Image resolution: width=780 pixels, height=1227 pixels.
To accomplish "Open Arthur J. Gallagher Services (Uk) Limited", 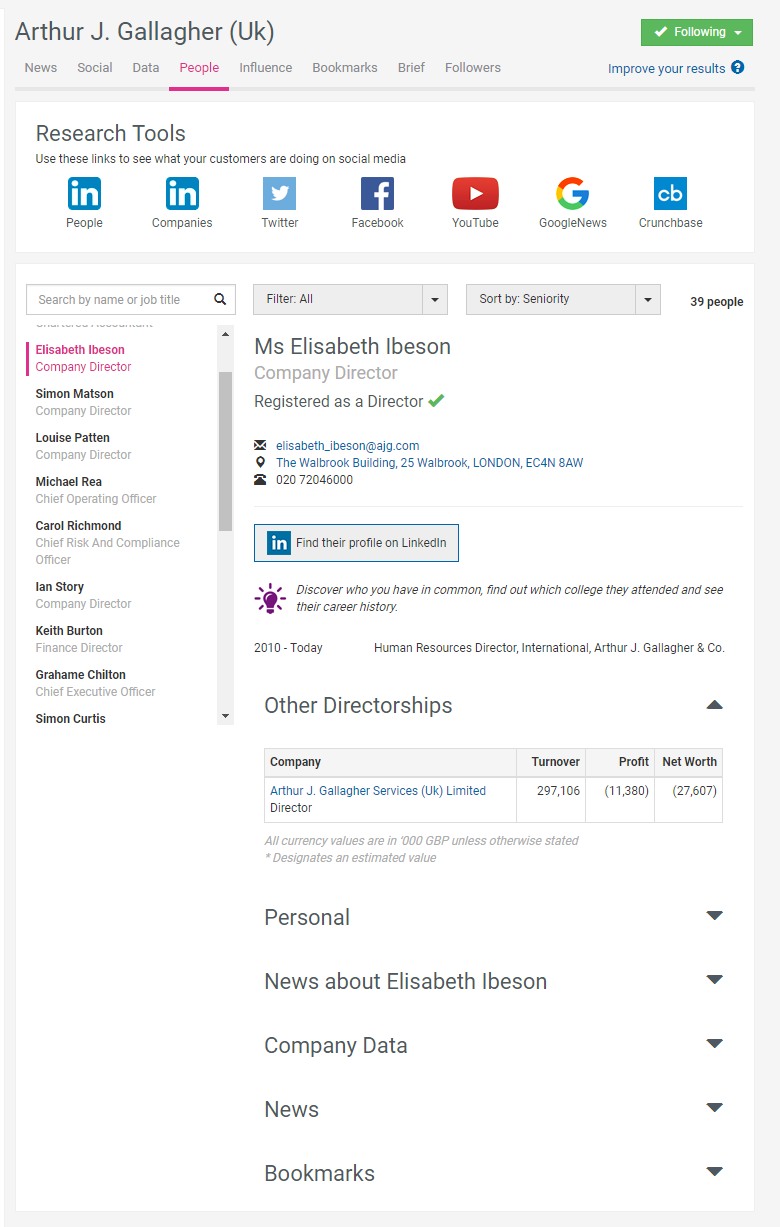I will click(x=378, y=791).
